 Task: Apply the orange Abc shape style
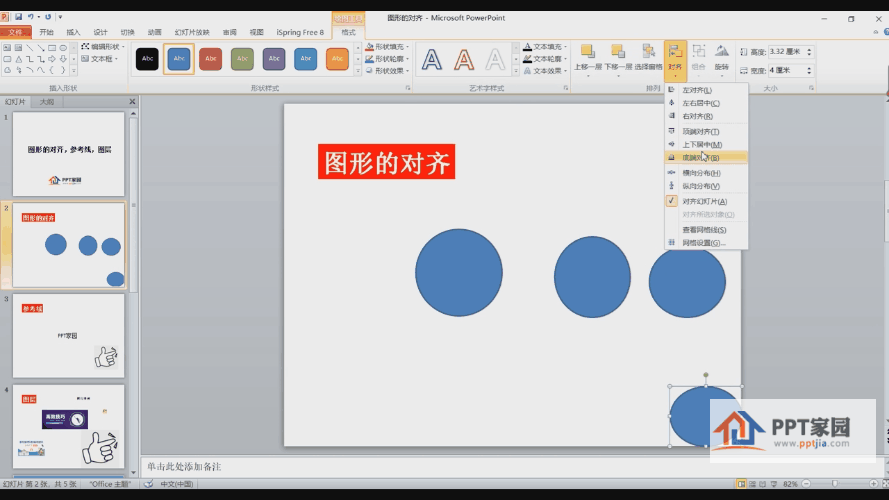tap(337, 58)
